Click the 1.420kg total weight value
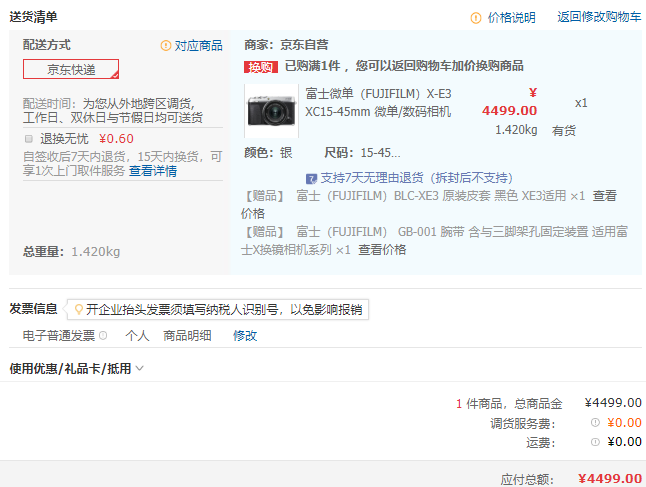 coord(96,251)
